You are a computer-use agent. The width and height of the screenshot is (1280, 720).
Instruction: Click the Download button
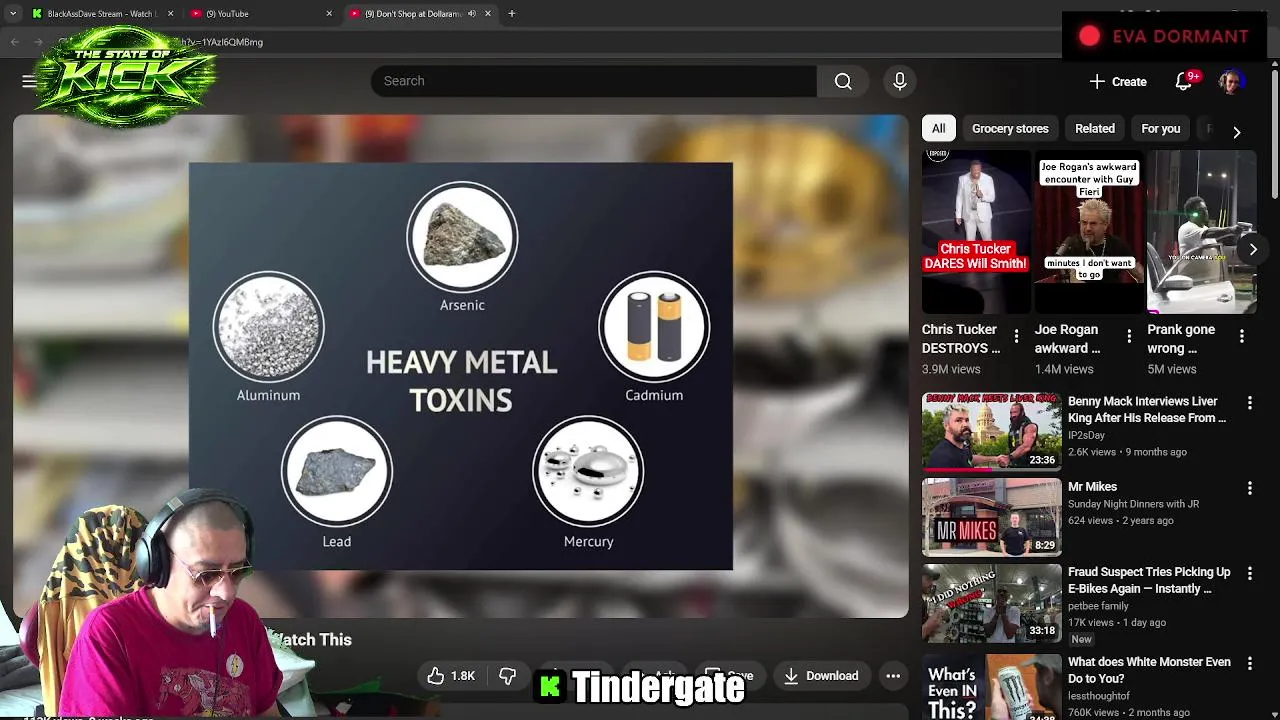click(x=821, y=676)
